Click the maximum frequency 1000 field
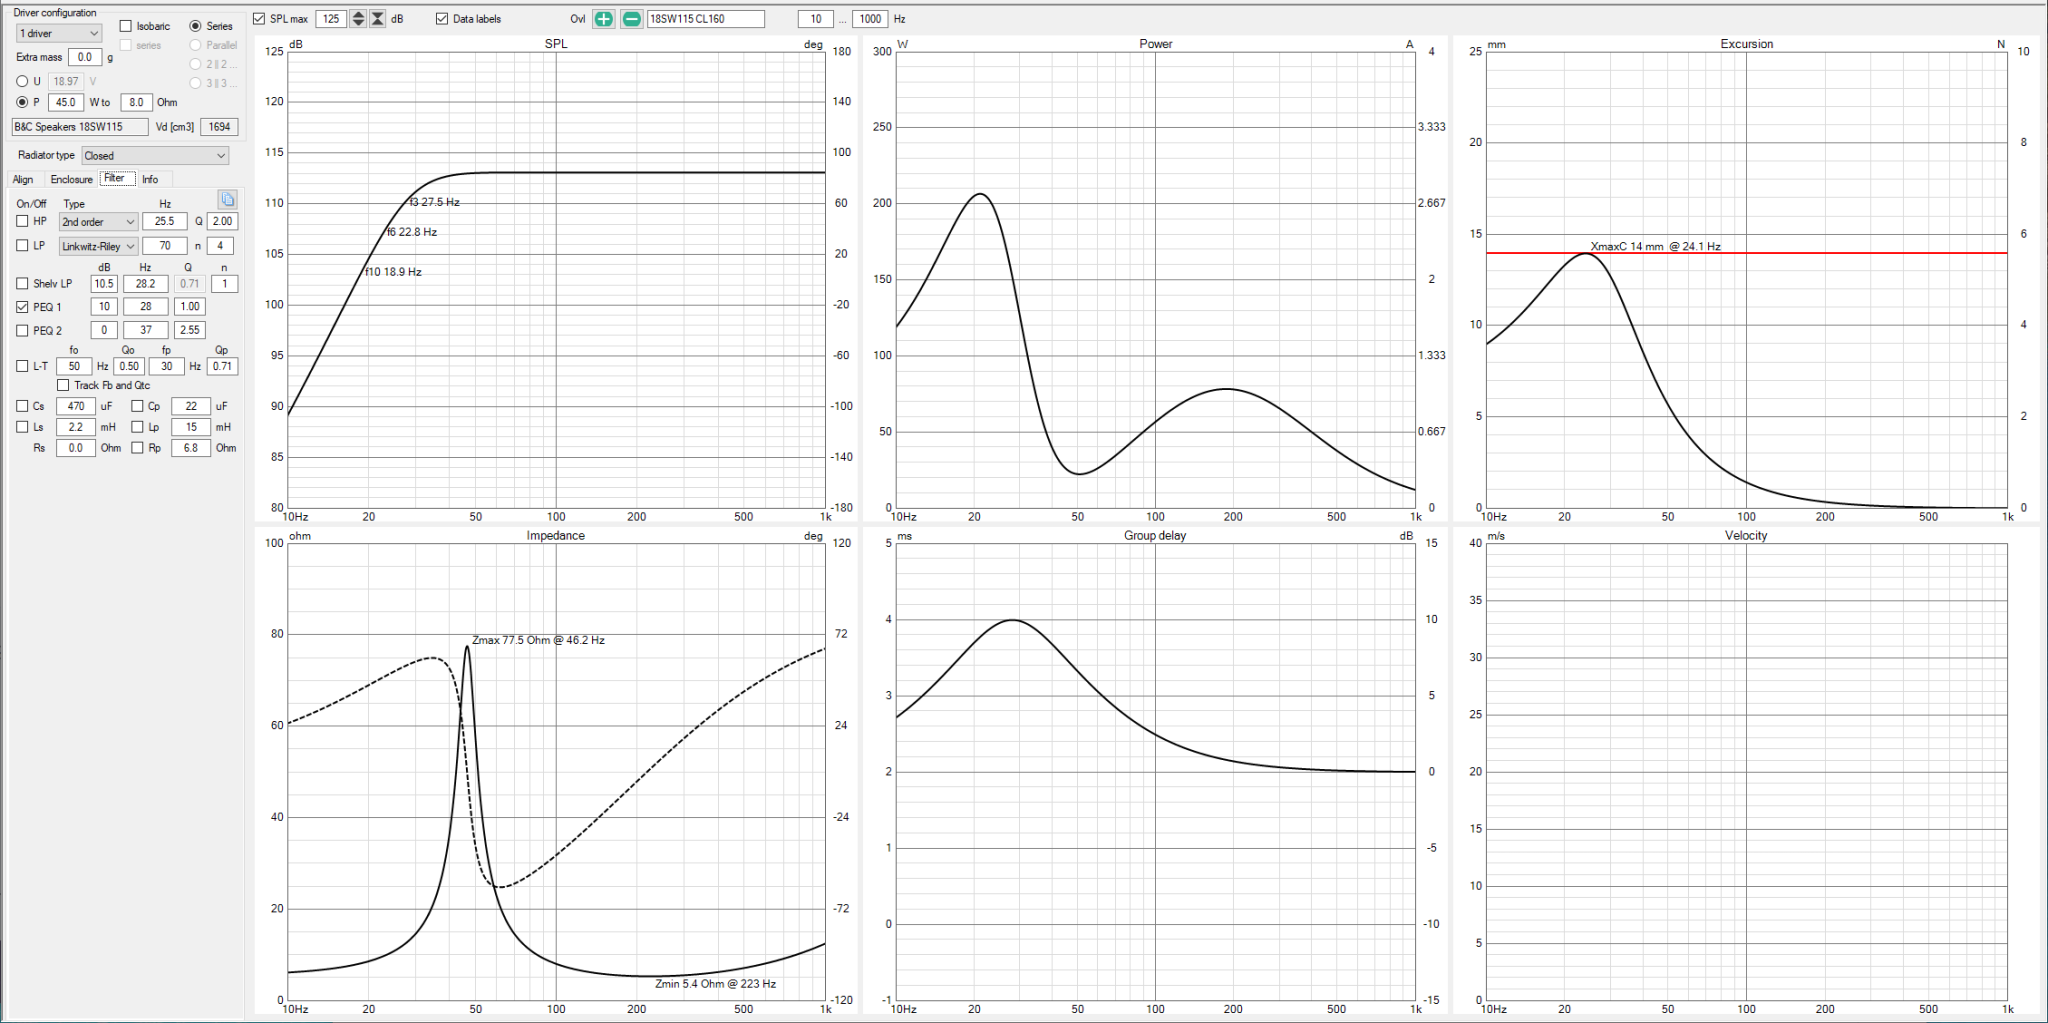Image resolution: width=2048 pixels, height=1023 pixels. pyautogui.click(x=870, y=19)
